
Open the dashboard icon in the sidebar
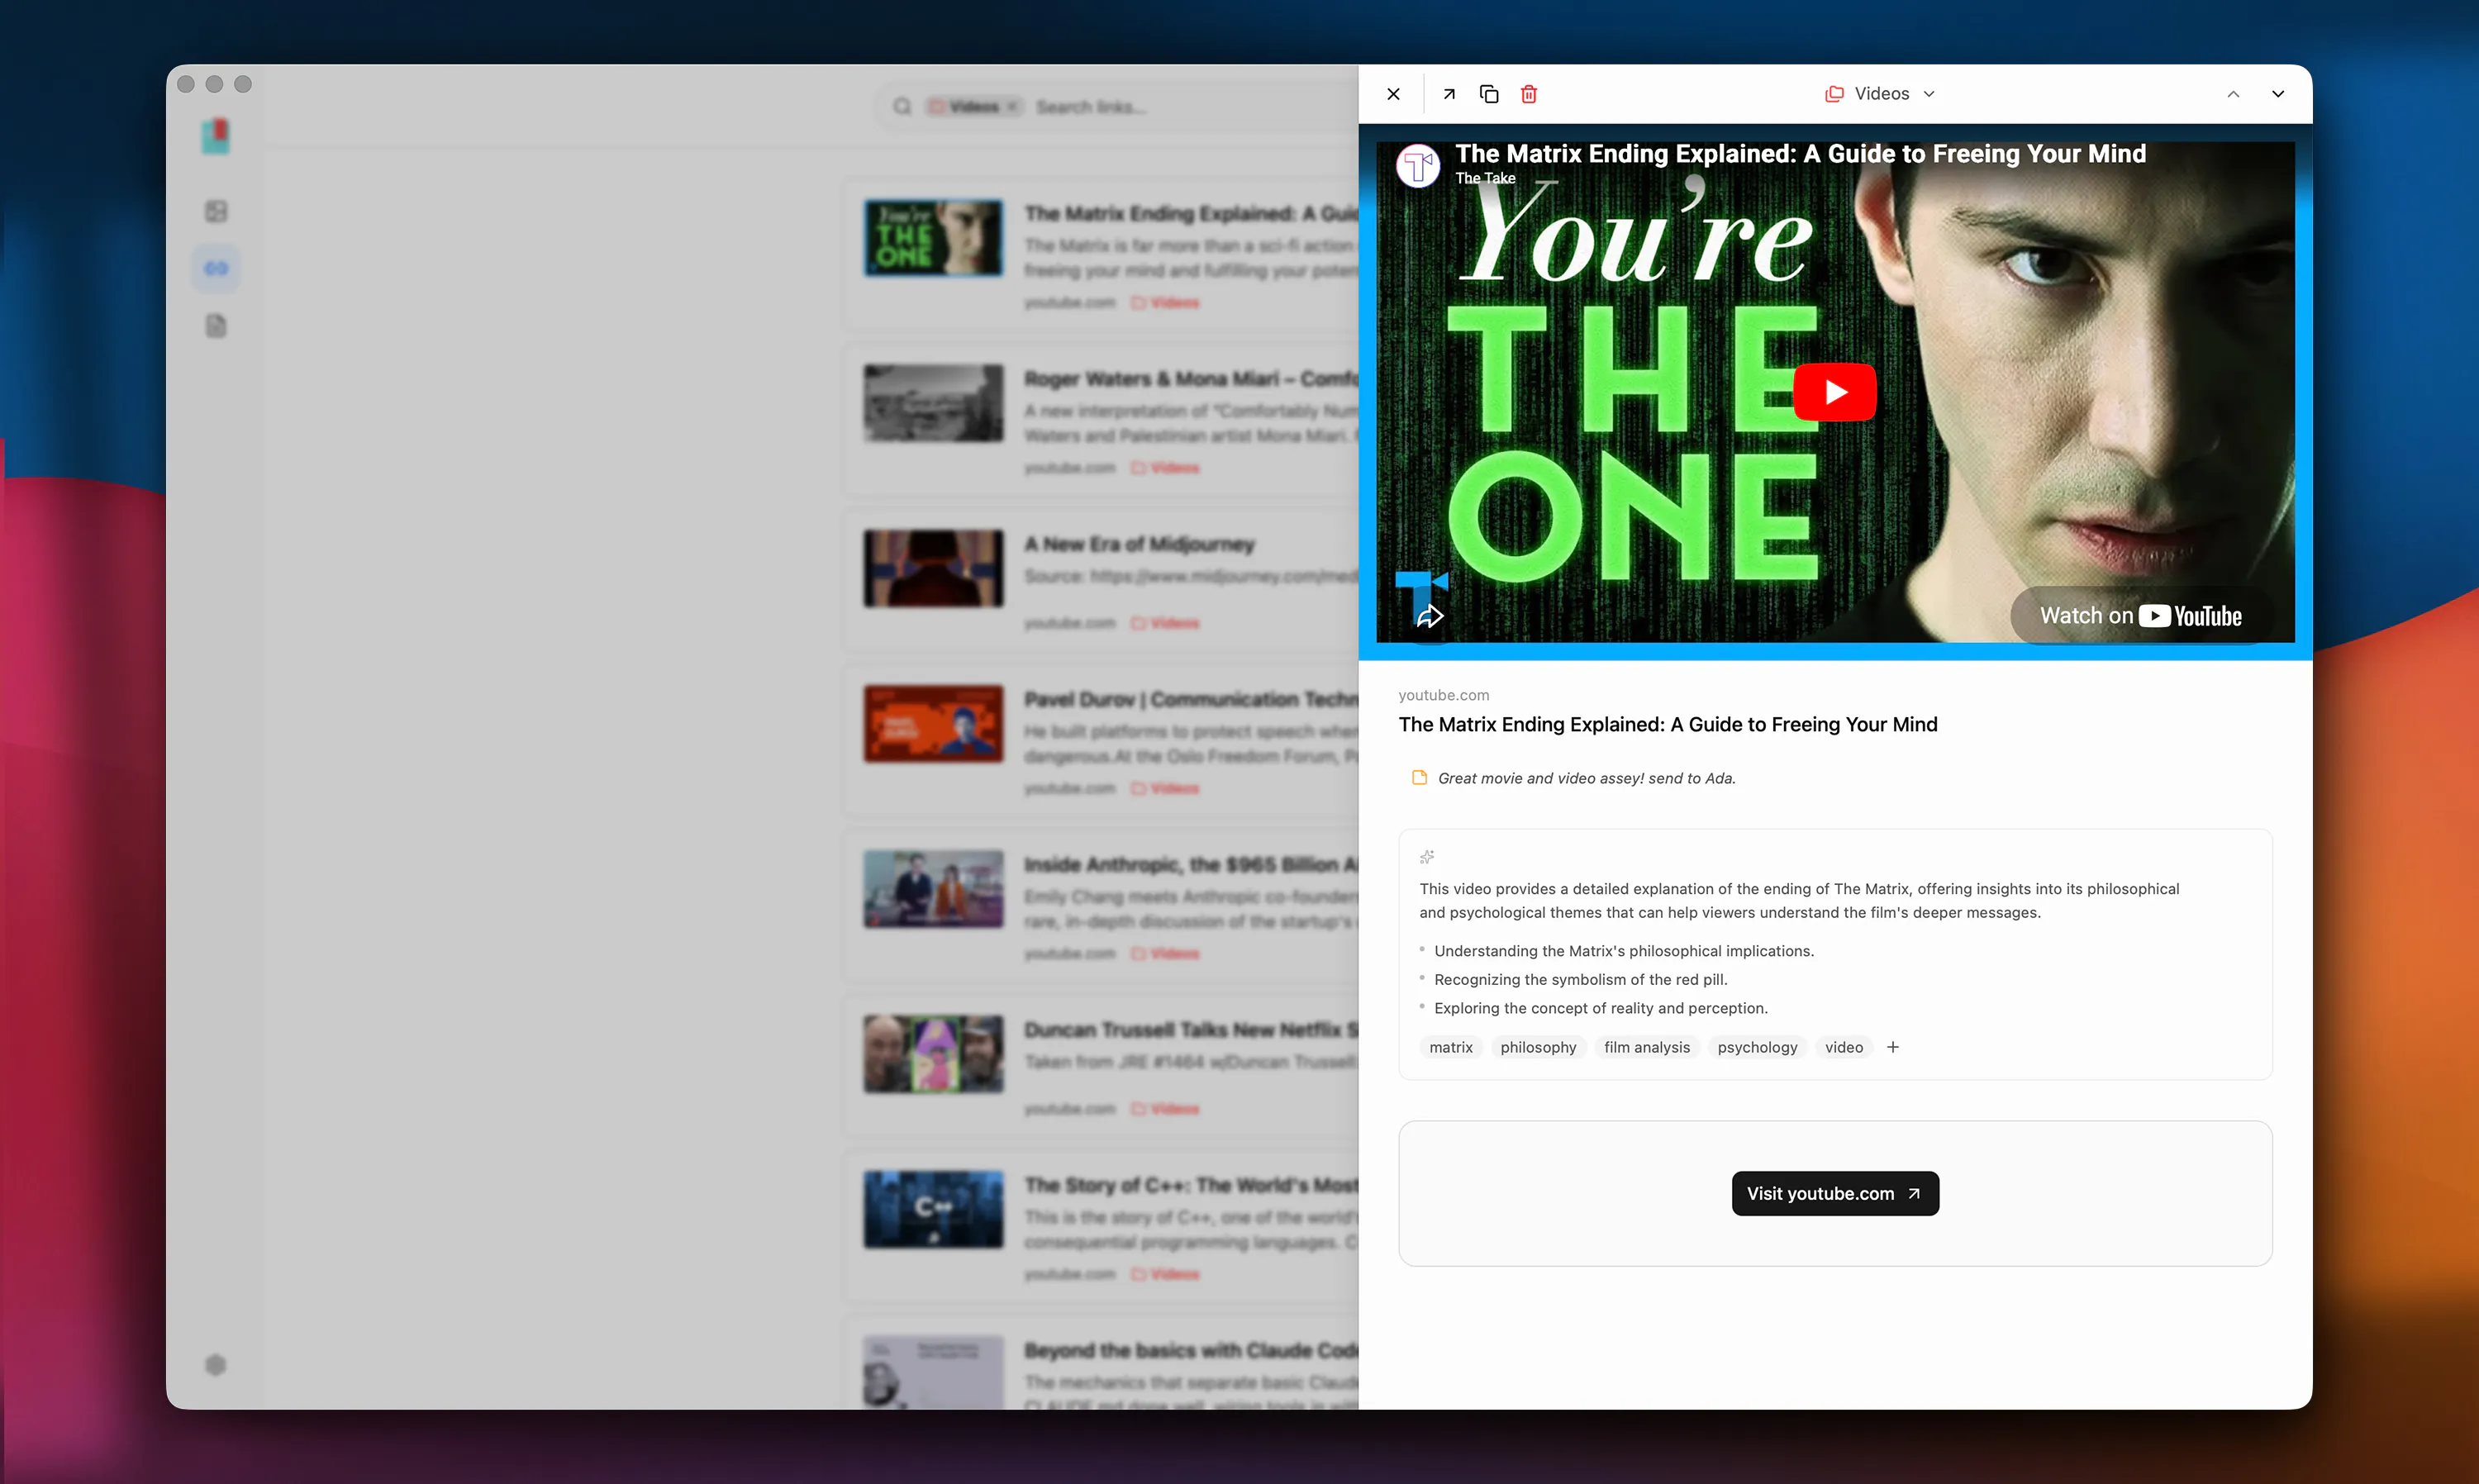[x=216, y=211]
